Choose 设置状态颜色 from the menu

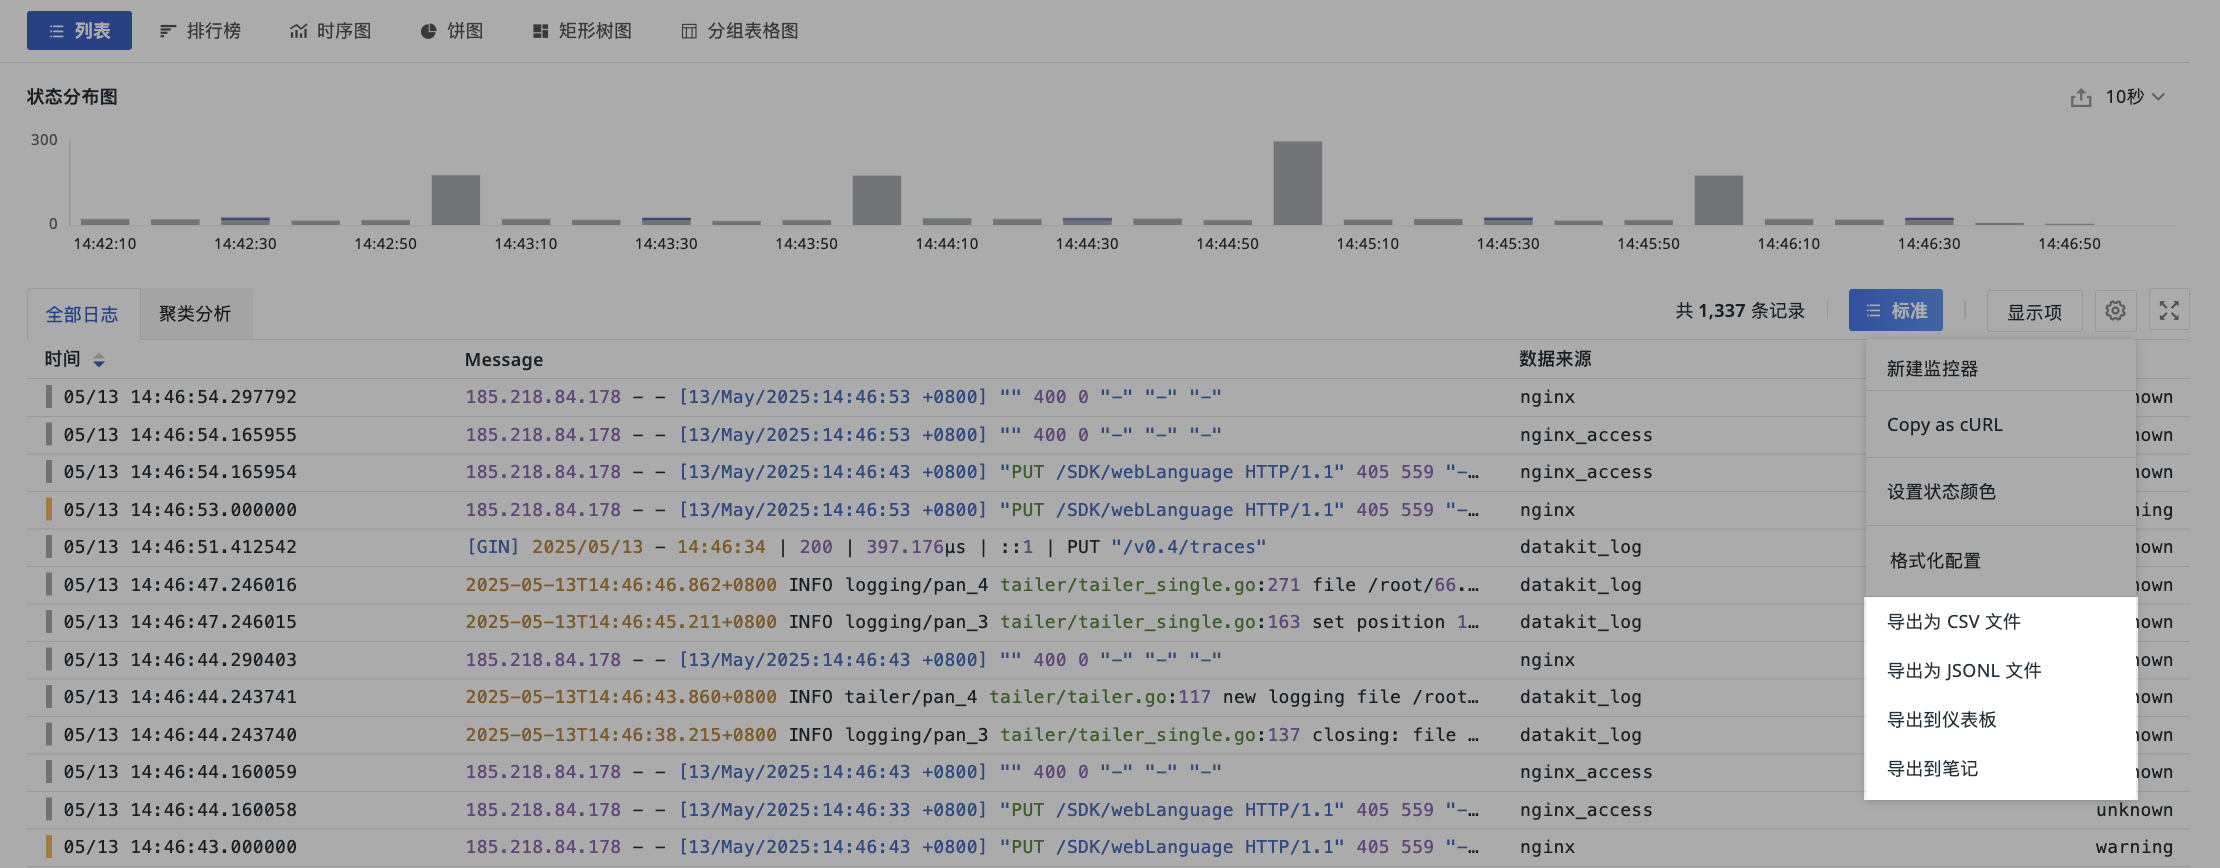(2000, 492)
